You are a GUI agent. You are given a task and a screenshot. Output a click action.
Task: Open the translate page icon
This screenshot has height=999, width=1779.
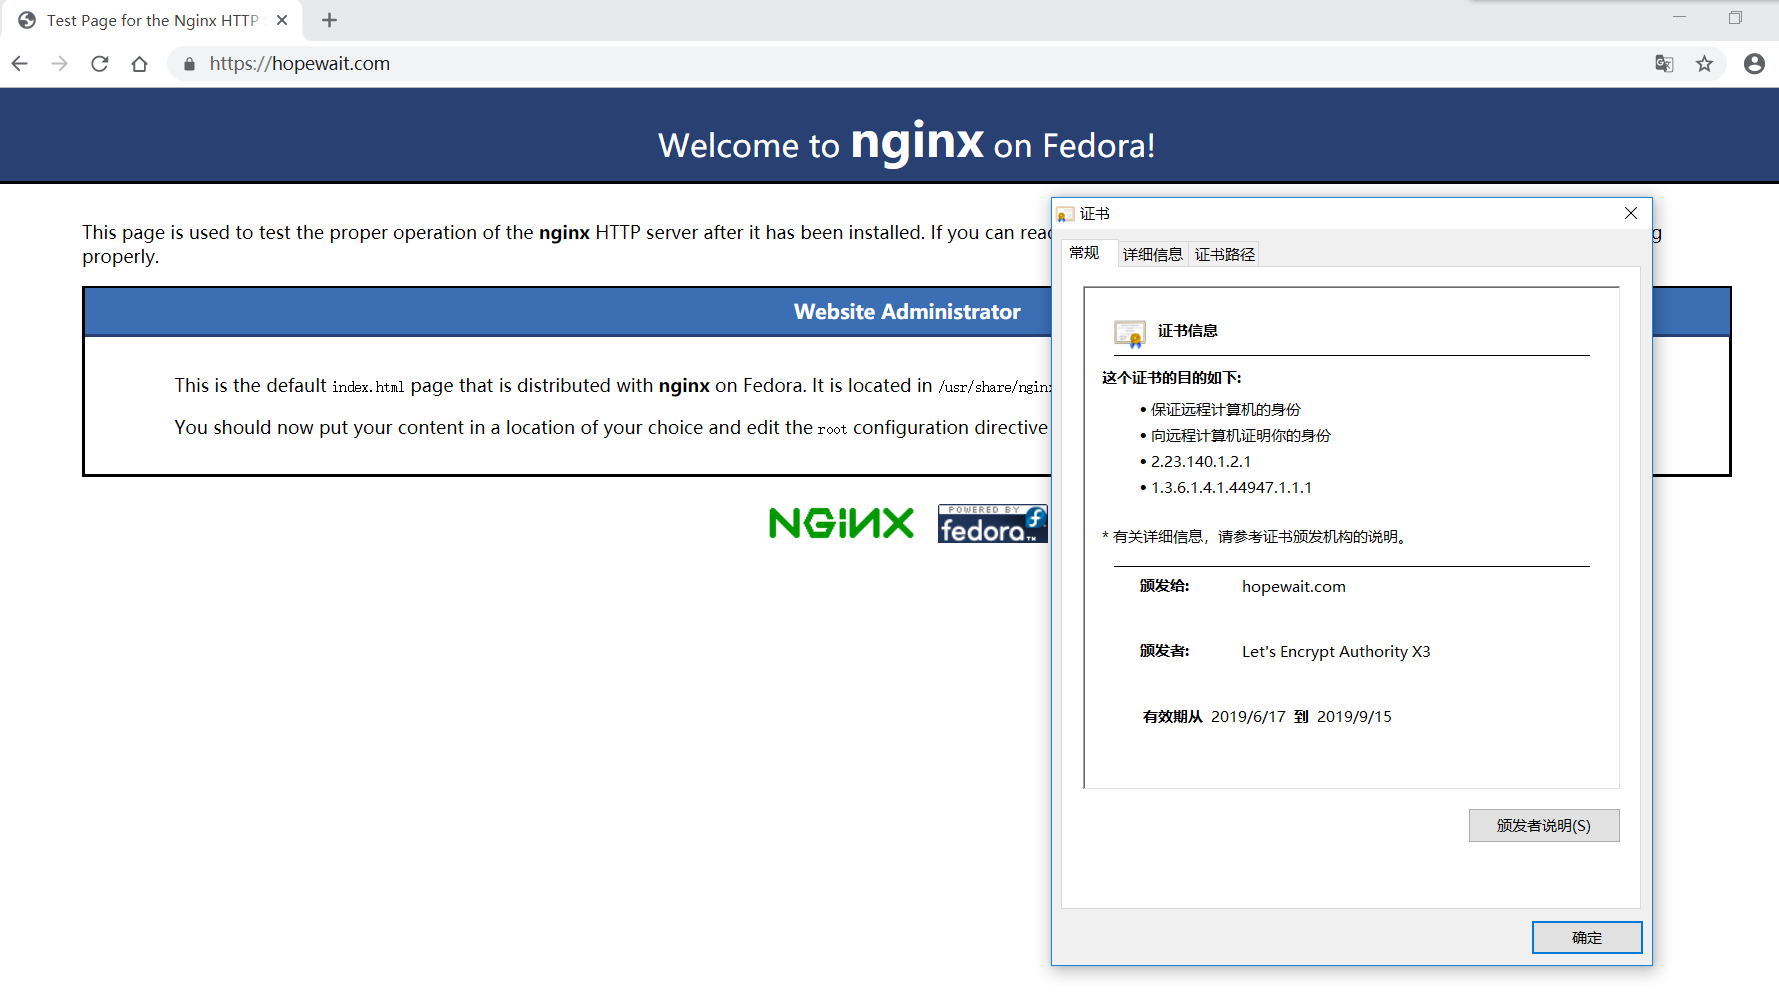click(1664, 64)
